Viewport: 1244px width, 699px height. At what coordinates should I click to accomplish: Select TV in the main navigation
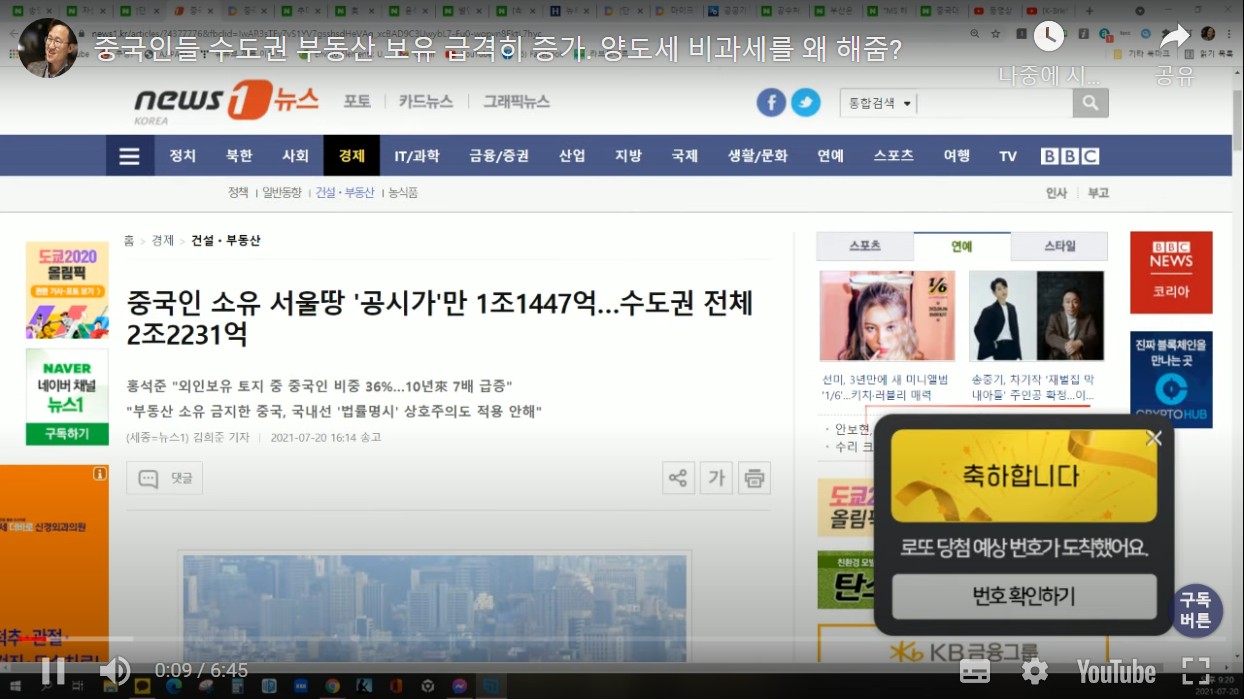coord(1008,156)
